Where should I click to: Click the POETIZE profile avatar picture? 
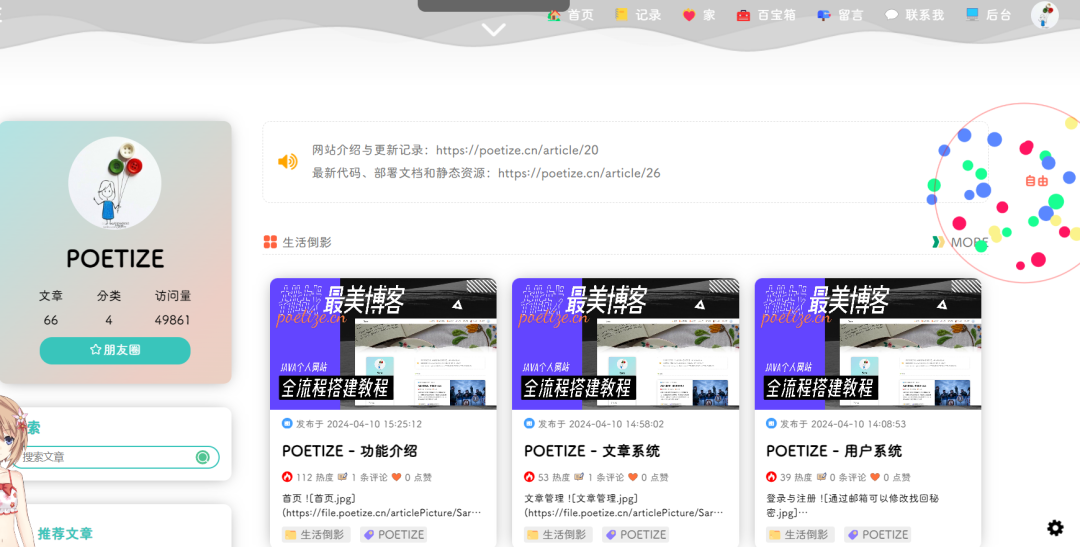tap(115, 183)
